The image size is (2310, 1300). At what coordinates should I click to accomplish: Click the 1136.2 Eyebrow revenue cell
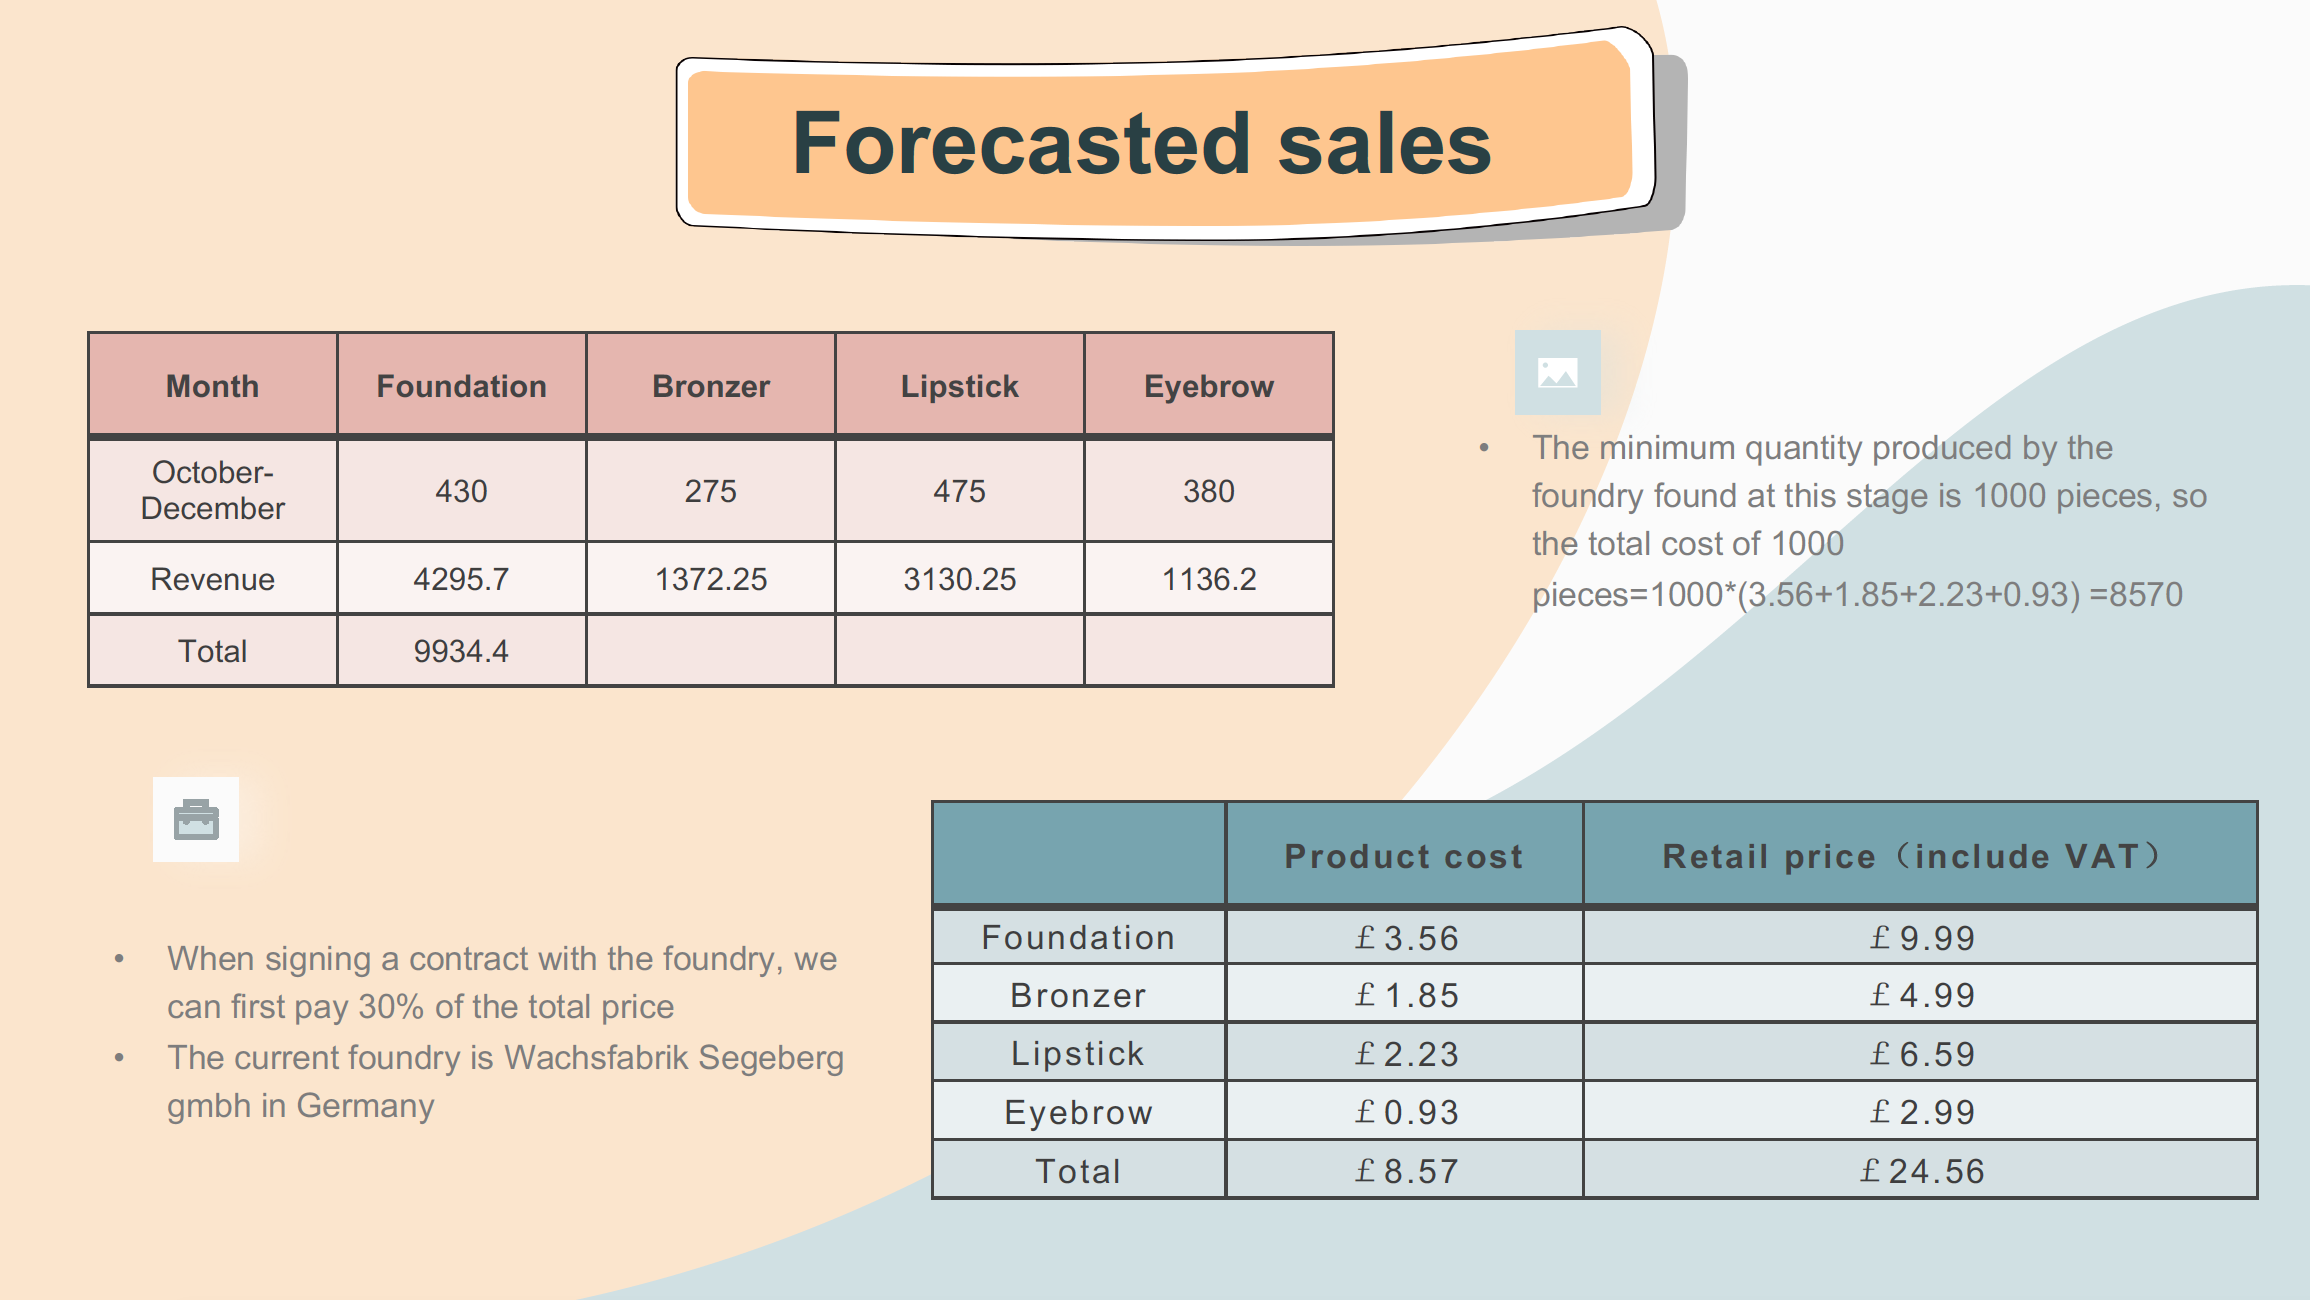(1209, 578)
